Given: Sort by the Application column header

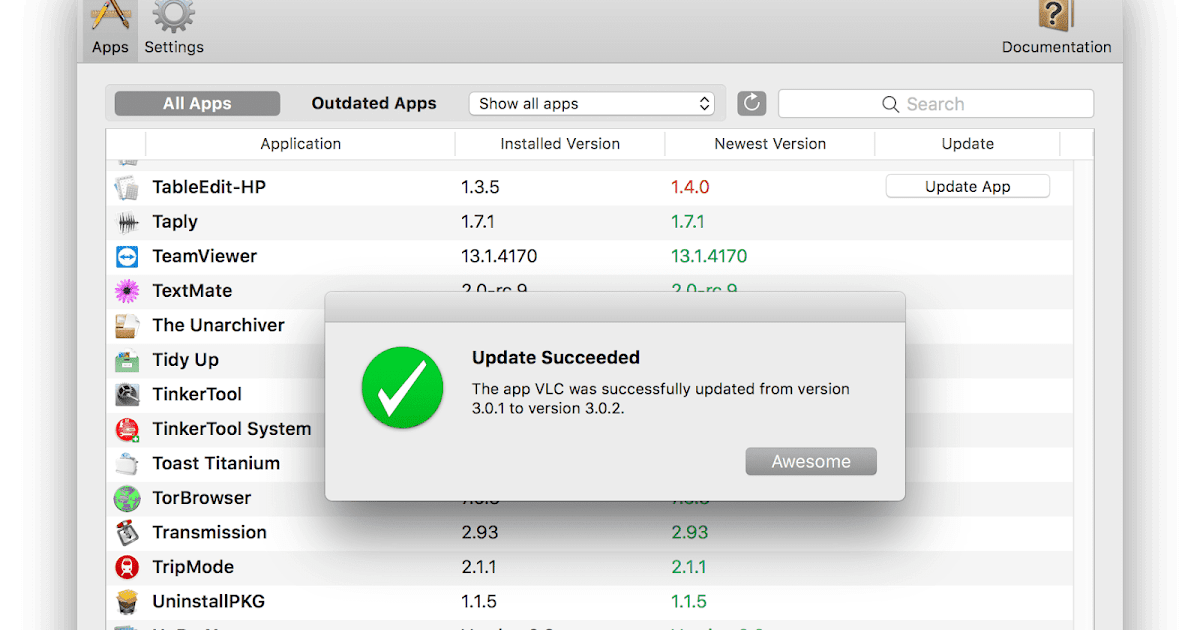Looking at the screenshot, I should click(x=300, y=144).
